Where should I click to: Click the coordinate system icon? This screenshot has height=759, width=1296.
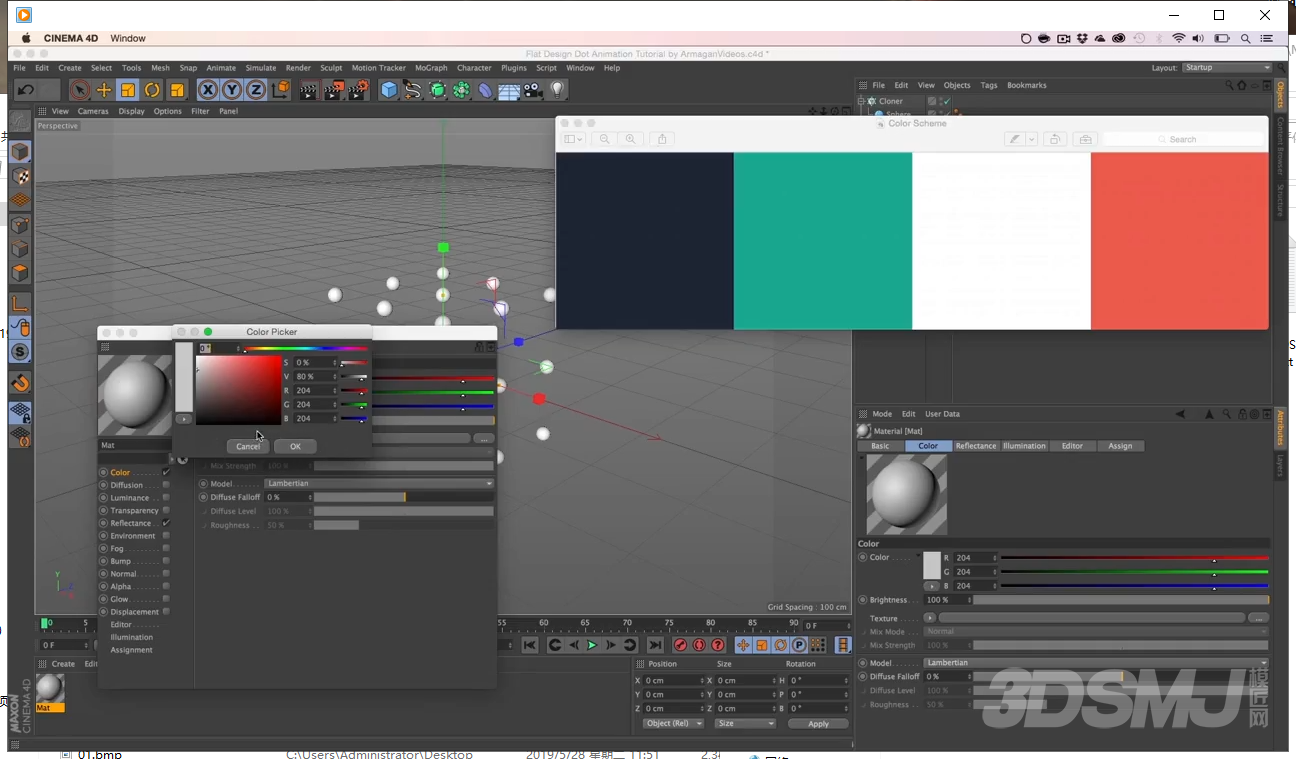(x=280, y=90)
